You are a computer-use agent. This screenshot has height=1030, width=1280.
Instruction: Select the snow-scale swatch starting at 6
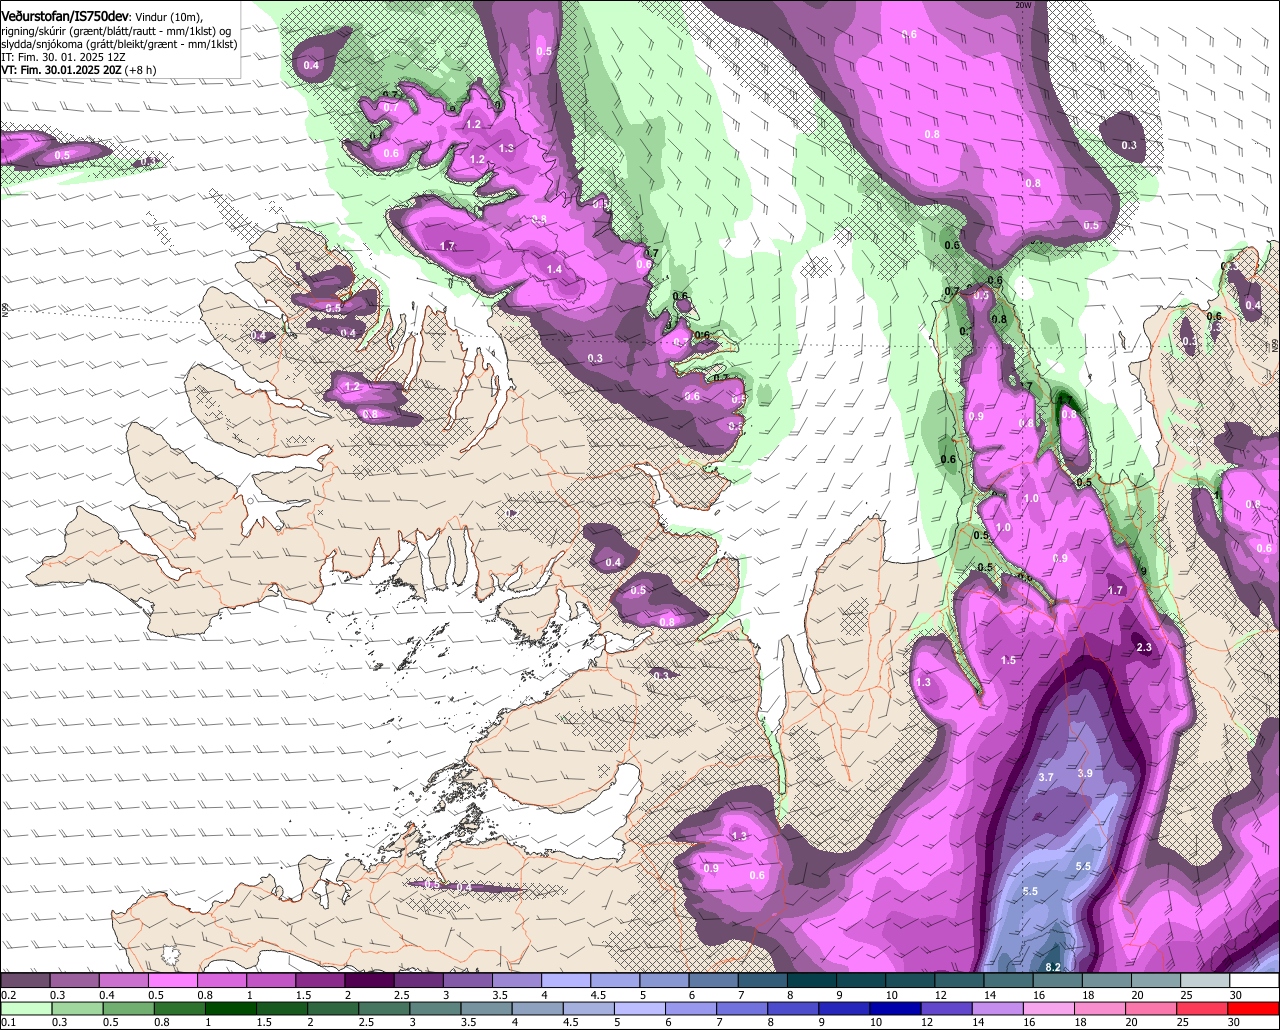(713, 980)
